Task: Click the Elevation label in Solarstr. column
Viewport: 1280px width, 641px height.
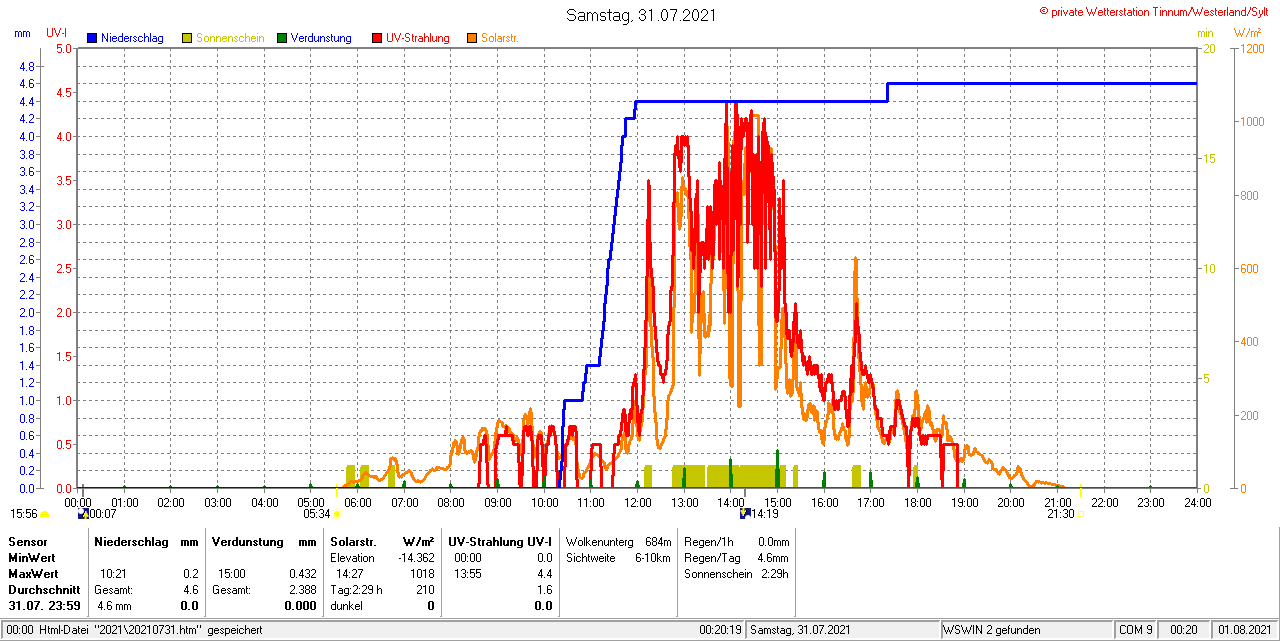Action: pos(352,557)
